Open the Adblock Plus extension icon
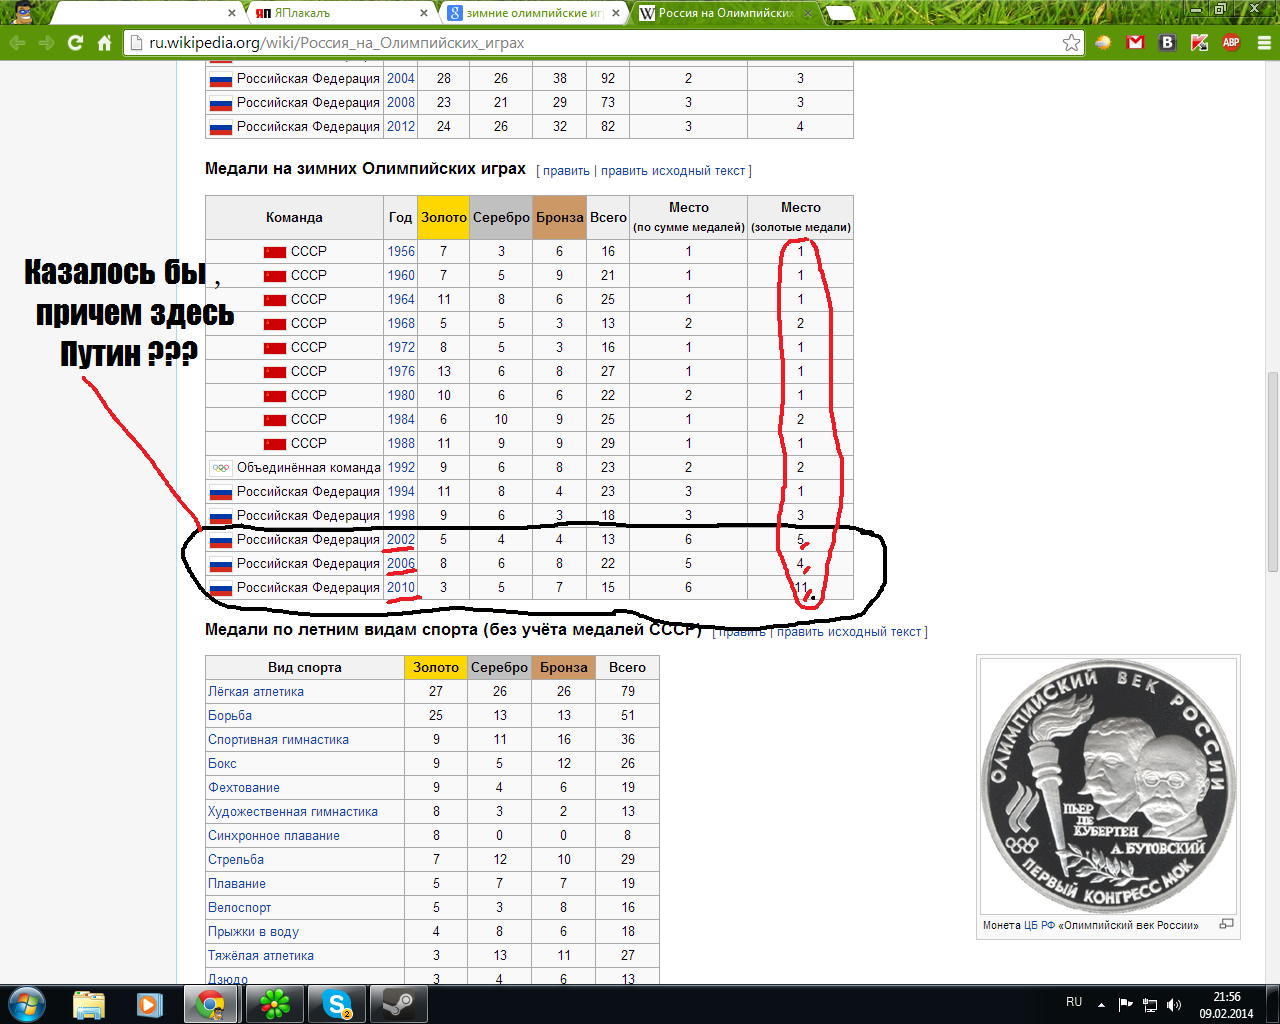Screen dimensions: 1280x1024 1231,43
